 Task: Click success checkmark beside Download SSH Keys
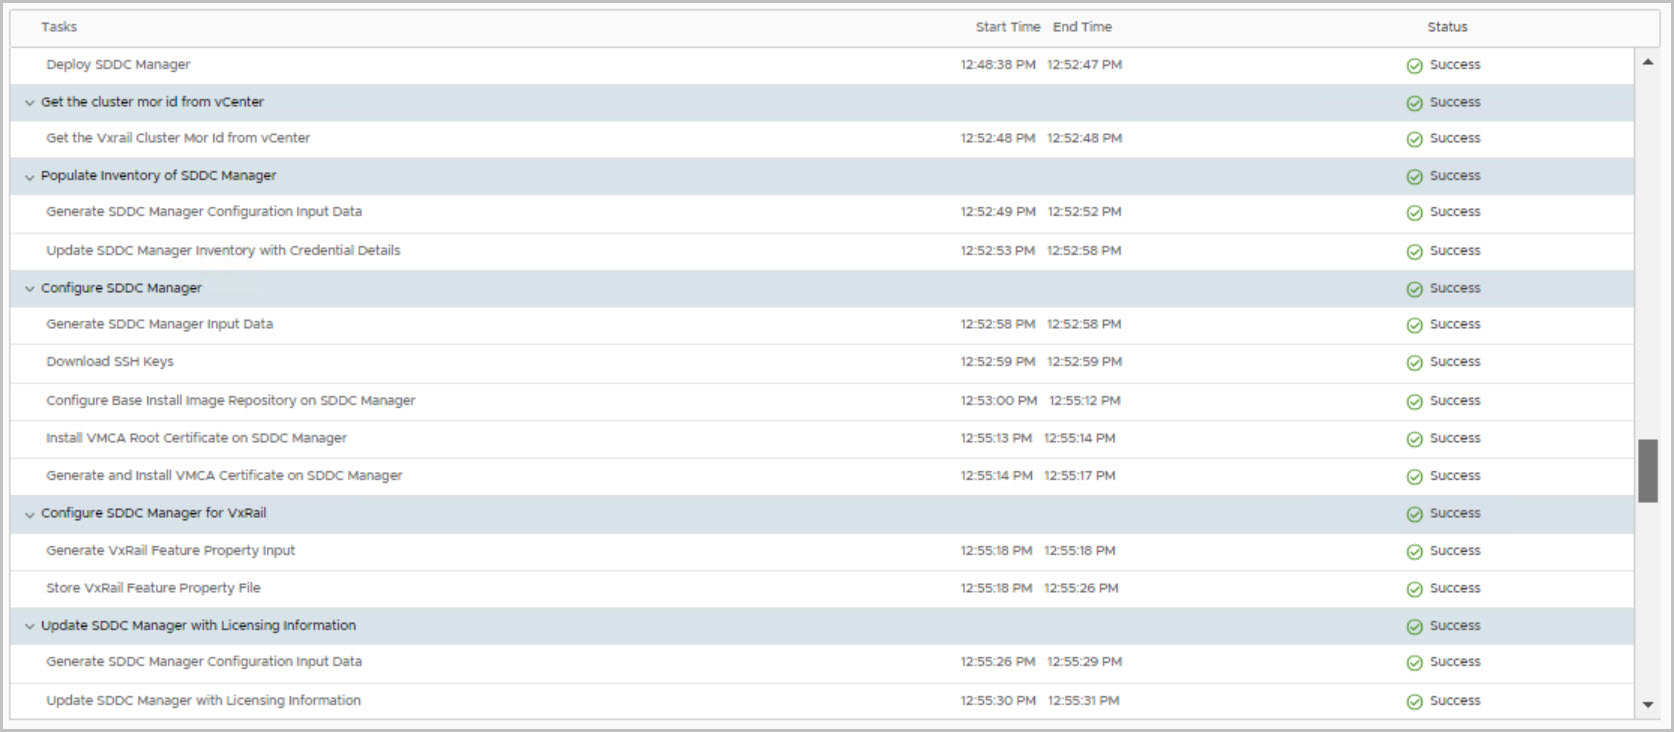(x=1414, y=363)
